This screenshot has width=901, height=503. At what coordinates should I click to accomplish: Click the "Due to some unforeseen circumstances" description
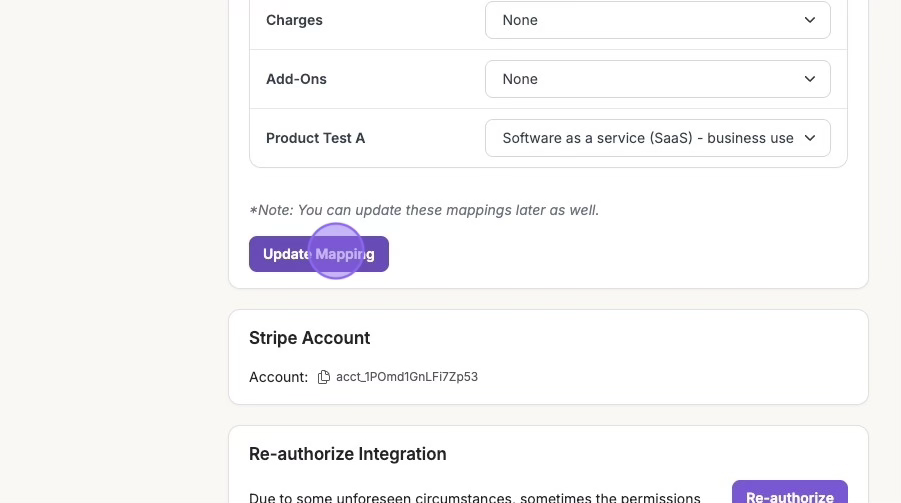point(474,497)
